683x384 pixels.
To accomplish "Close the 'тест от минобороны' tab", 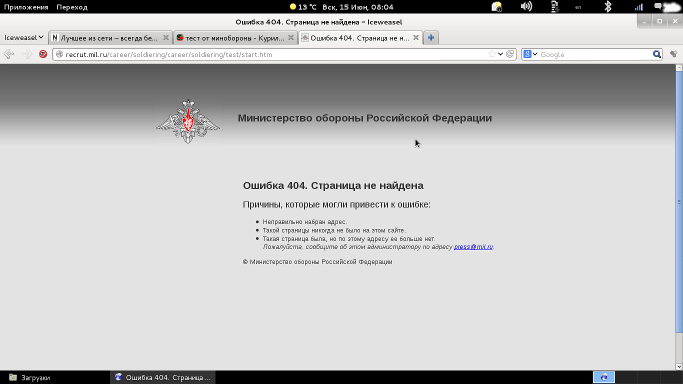I will (291, 38).
